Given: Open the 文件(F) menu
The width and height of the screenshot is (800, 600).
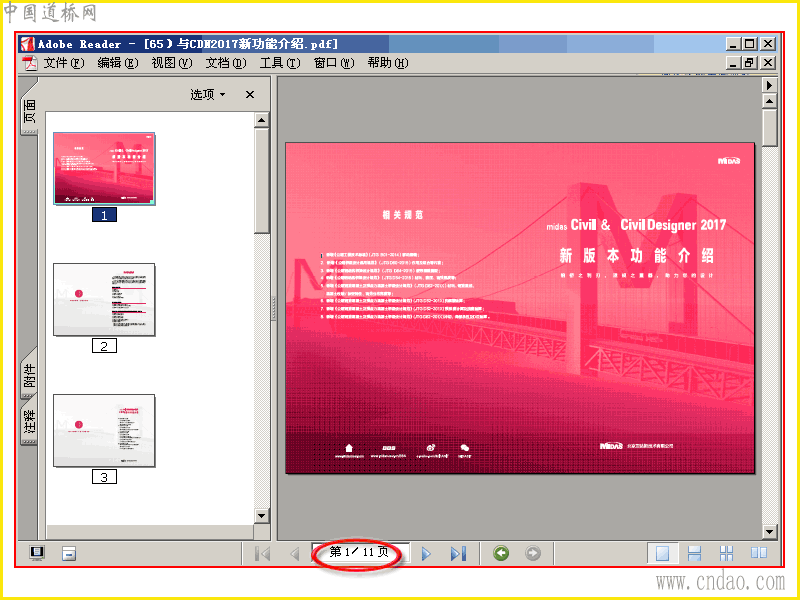Looking at the screenshot, I should tap(64, 63).
